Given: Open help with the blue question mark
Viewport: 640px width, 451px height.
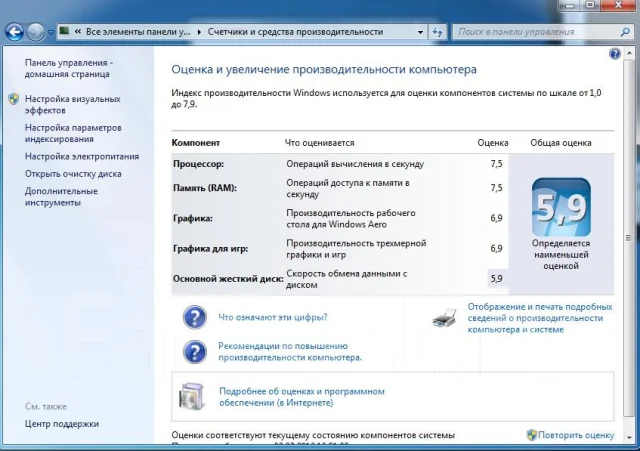Looking at the screenshot, I should (x=615, y=54).
